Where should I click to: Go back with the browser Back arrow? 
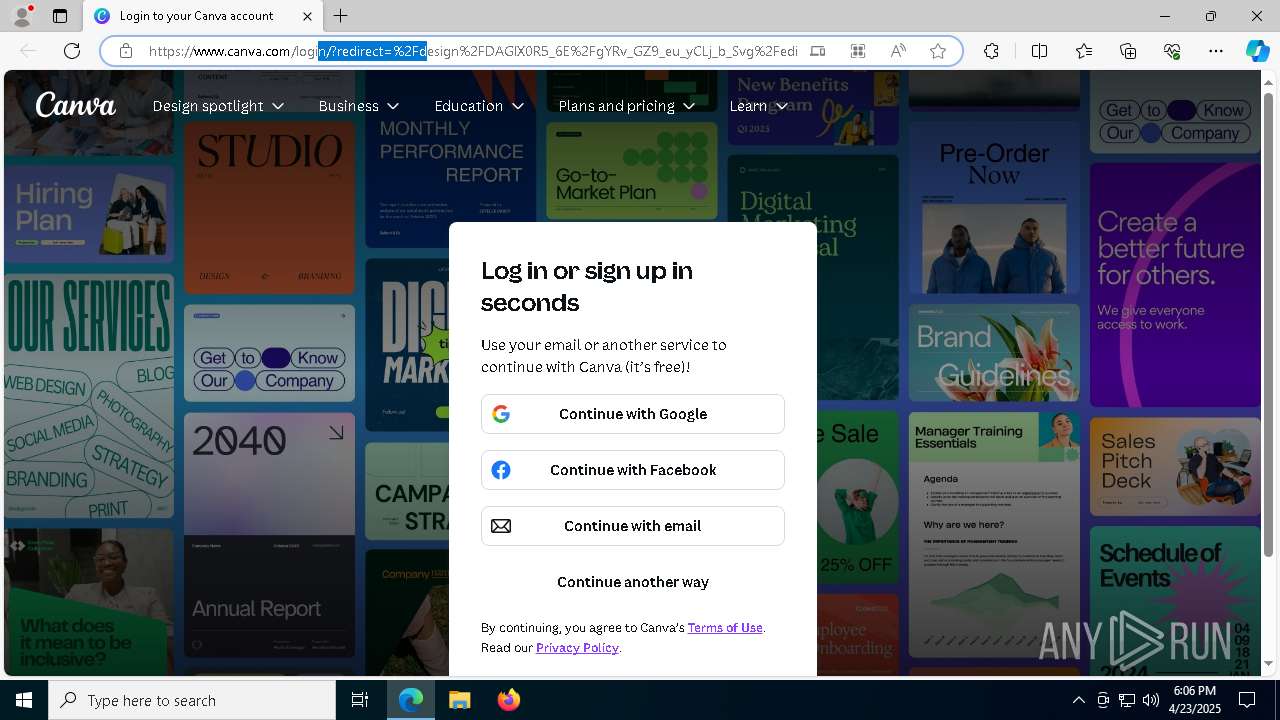pyautogui.click(x=28, y=51)
